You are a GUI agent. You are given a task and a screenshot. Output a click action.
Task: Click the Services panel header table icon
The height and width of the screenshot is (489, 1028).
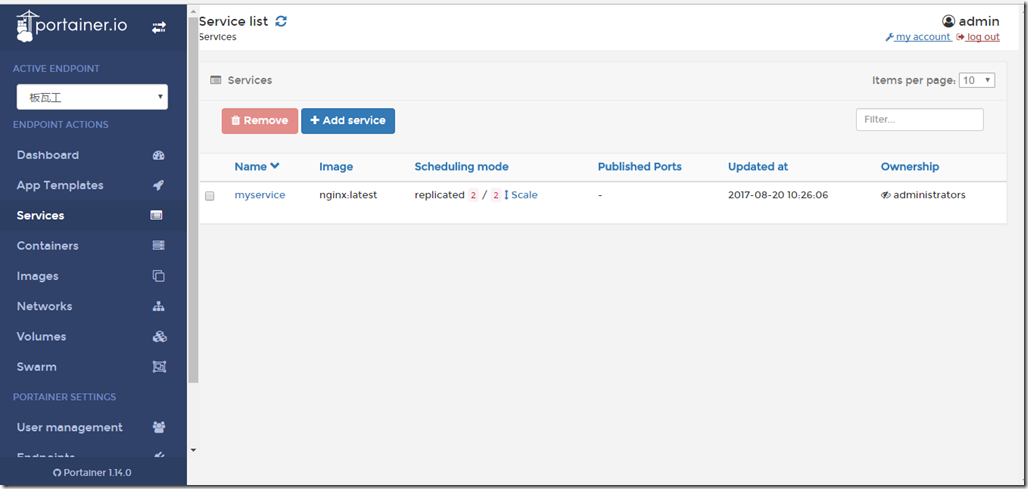[x=215, y=80]
